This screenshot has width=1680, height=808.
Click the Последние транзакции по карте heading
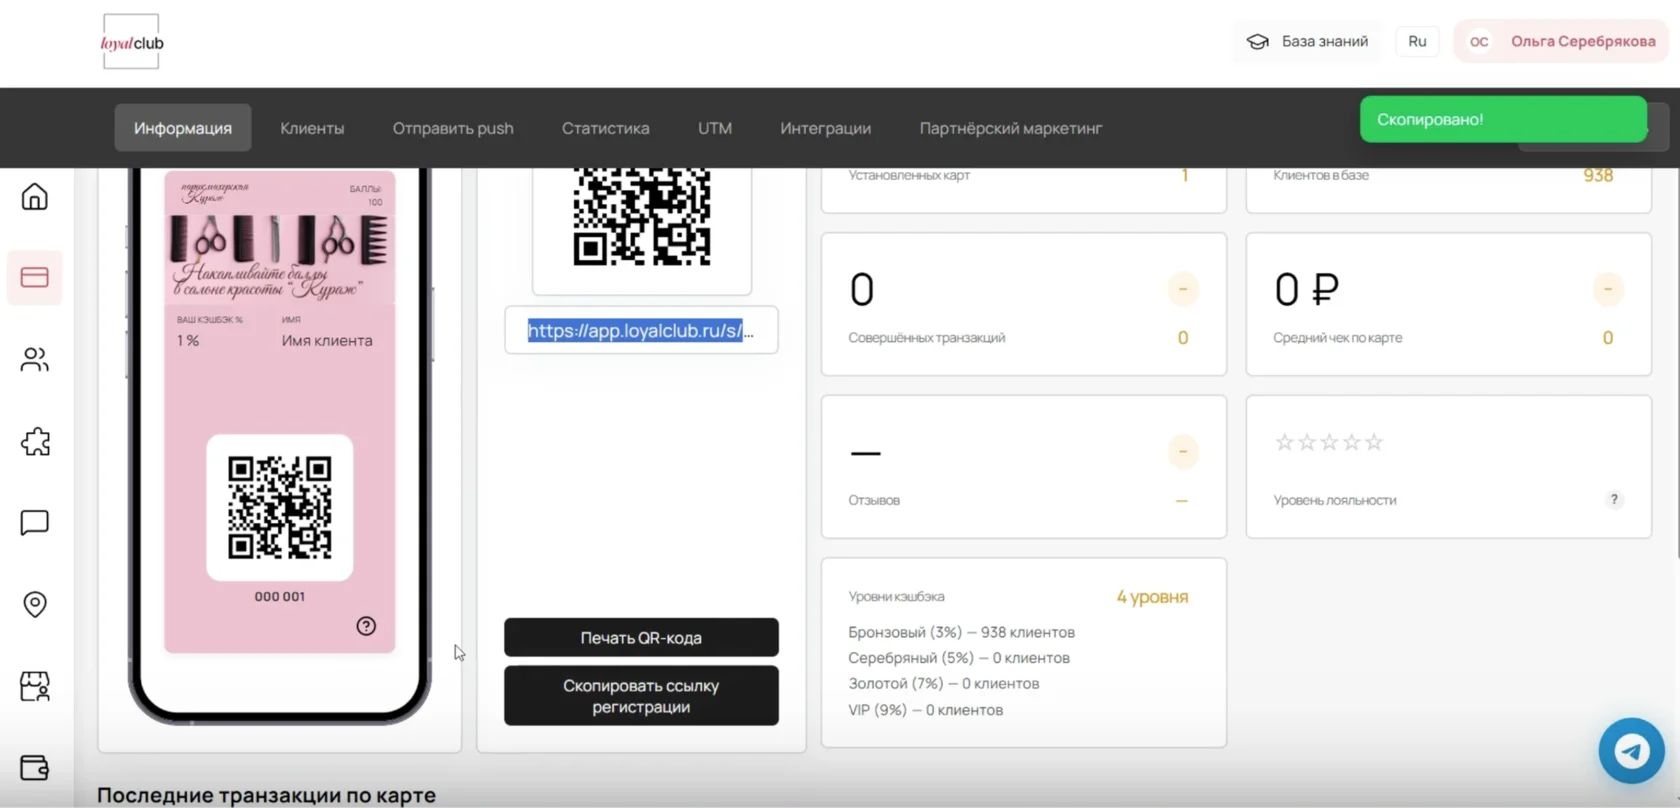pos(266,795)
